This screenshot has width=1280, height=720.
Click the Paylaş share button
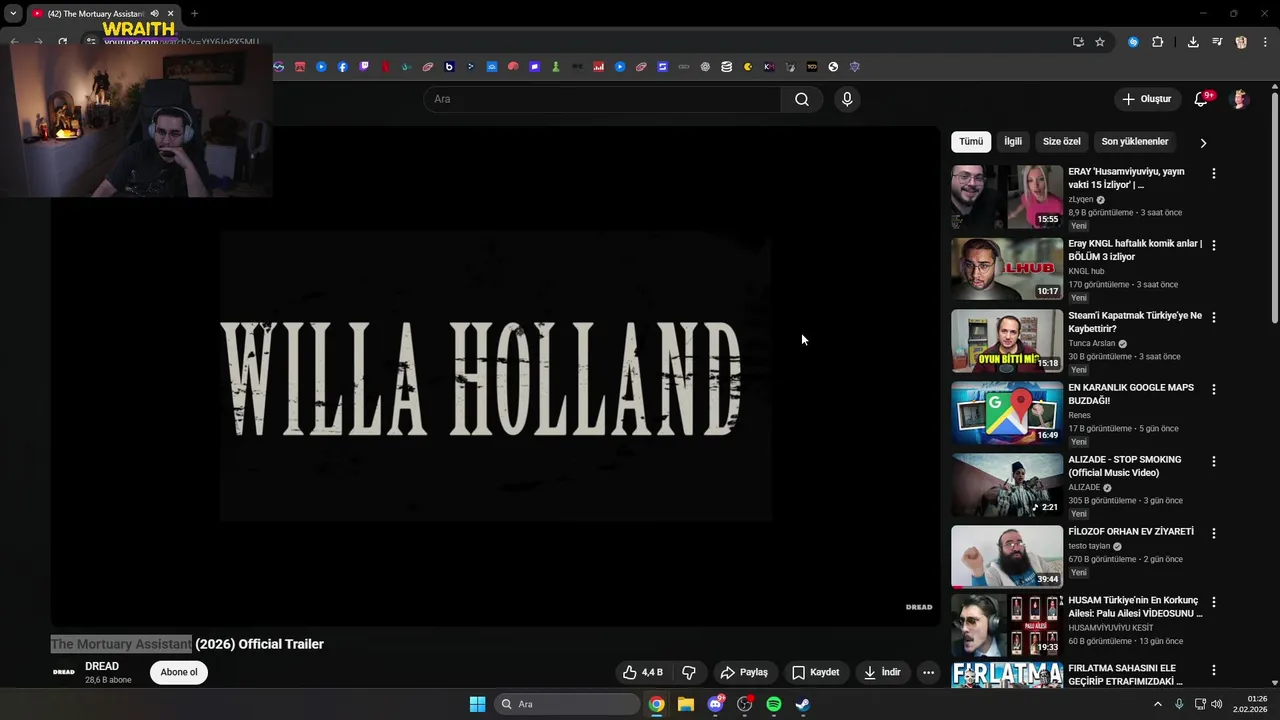coord(745,672)
